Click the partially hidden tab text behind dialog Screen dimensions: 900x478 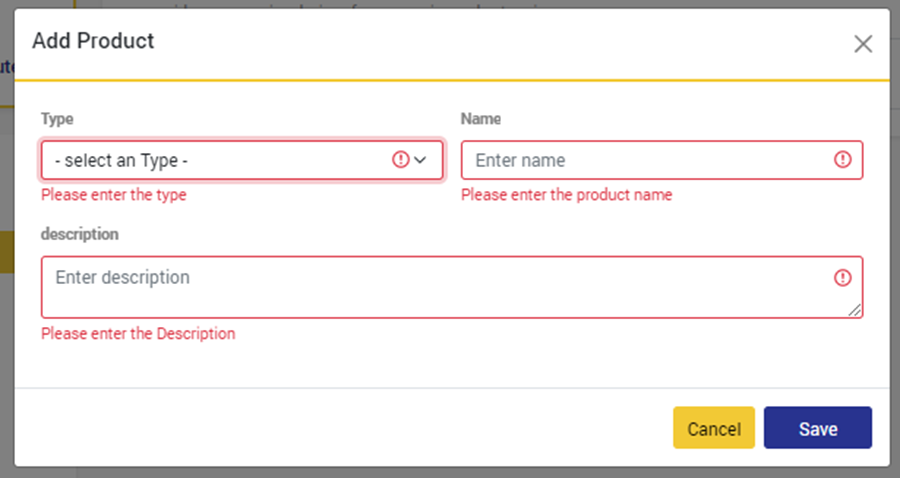[6, 68]
